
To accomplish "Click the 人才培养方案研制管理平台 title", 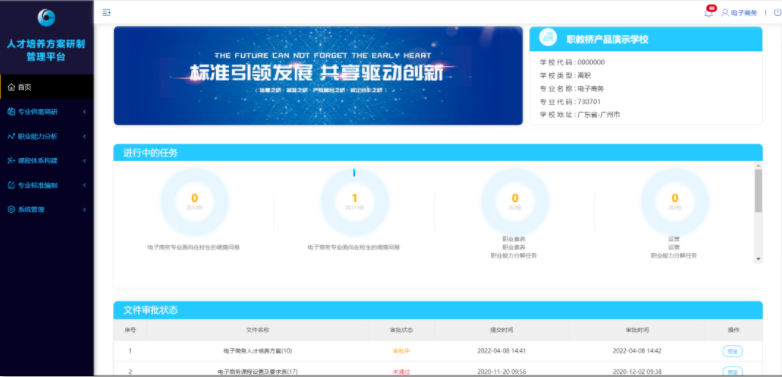I will click(46, 50).
